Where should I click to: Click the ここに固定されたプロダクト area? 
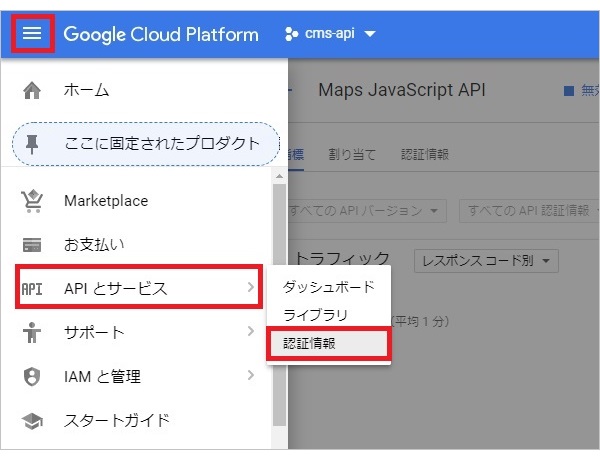pyautogui.click(x=146, y=144)
